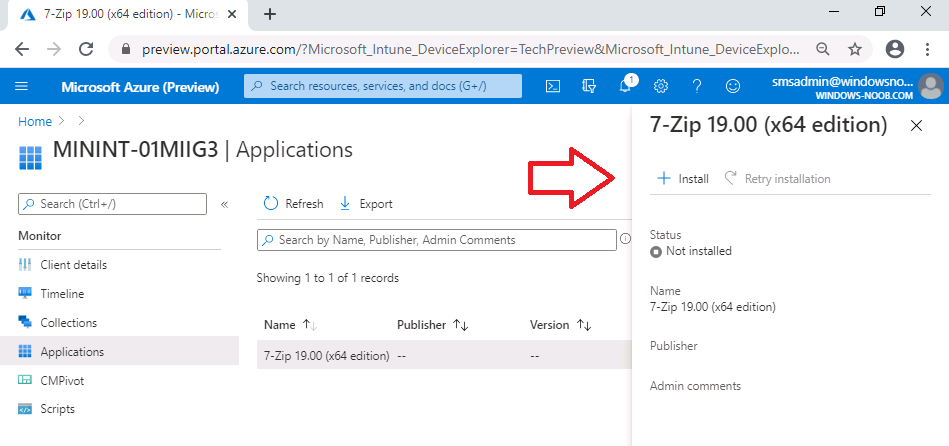
Task: Click the Applications grid icon beside the title
Action: pyautogui.click(x=30, y=157)
